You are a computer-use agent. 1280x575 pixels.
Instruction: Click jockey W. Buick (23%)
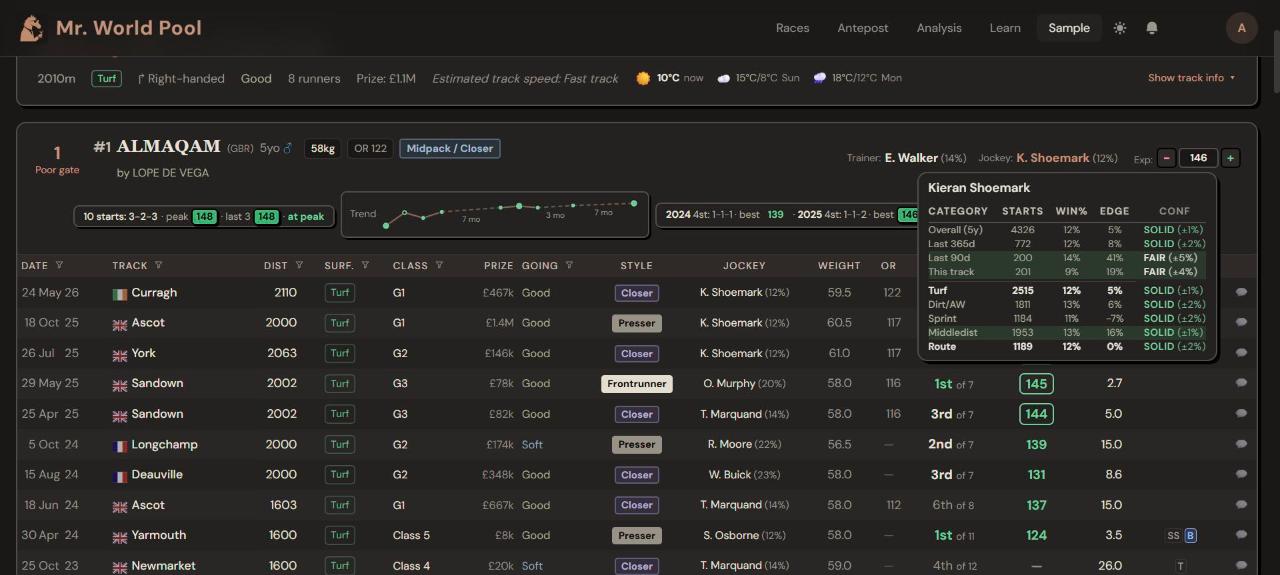tap(744, 475)
